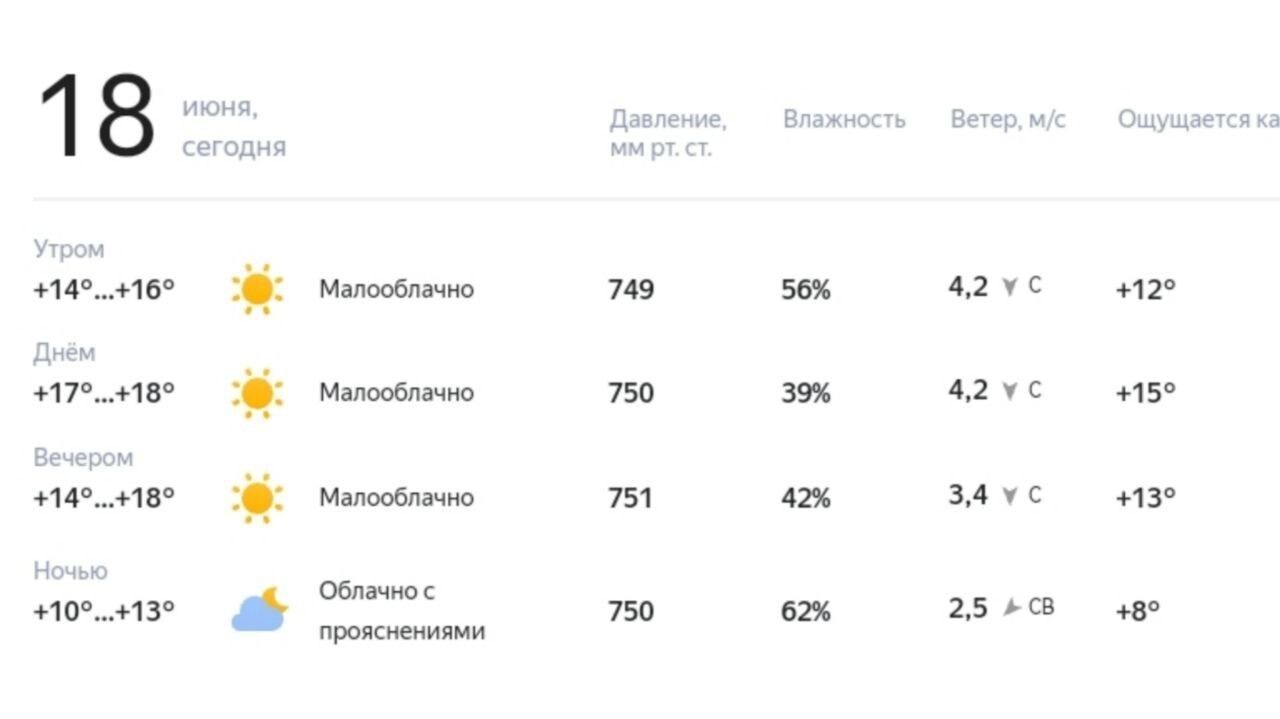Click the Утром time-of-day label
The width and height of the screenshot is (1280, 719).
pos(69,249)
